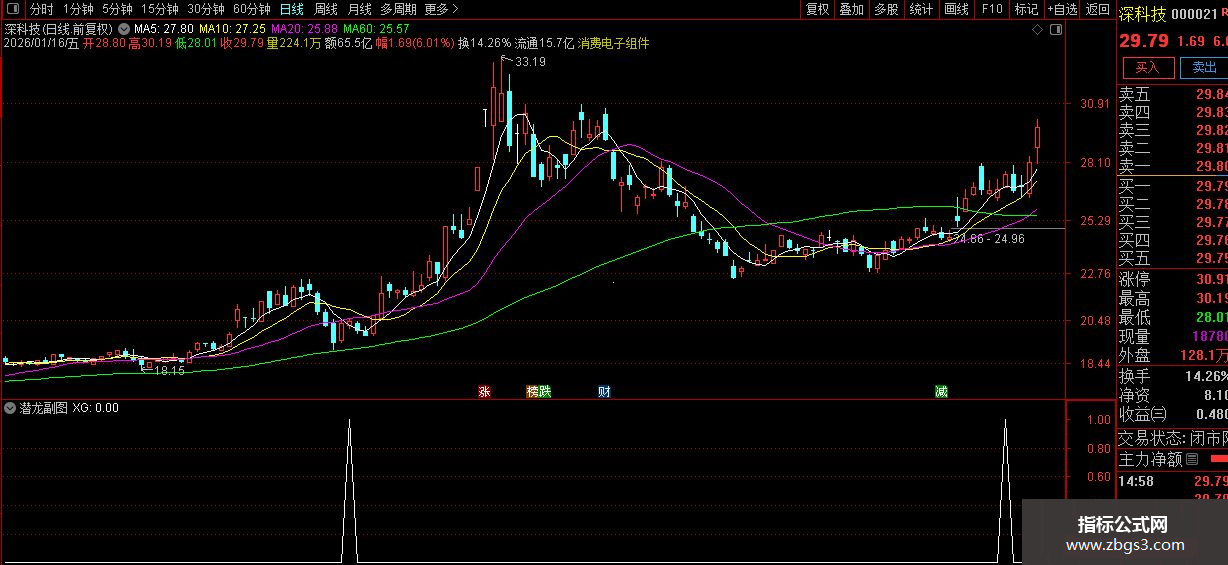1228x565 pixels.
Task: Click the 涨 event marker on timeline
Action: pos(485,391)
